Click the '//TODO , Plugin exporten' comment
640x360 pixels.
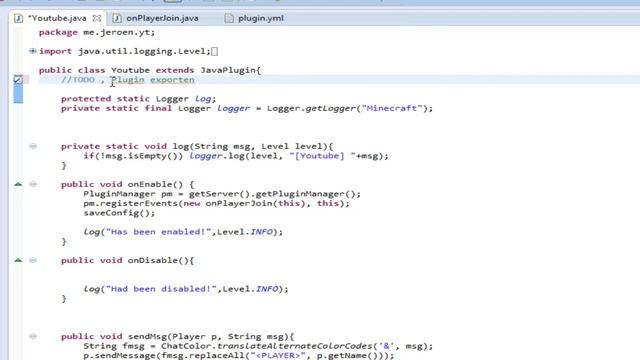pos(128,80)
